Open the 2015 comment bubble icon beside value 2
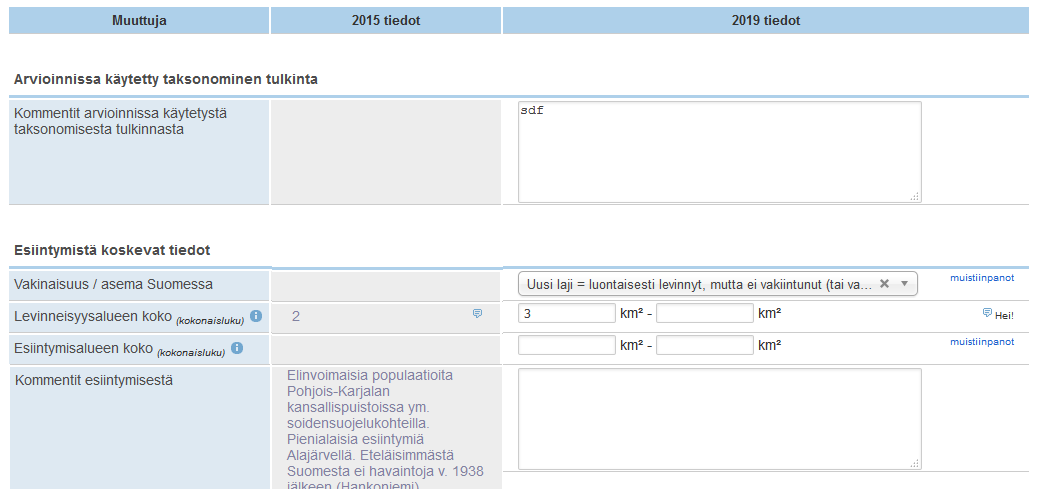The height and width of the screenshot is (489, 1060). click(477, 314)
